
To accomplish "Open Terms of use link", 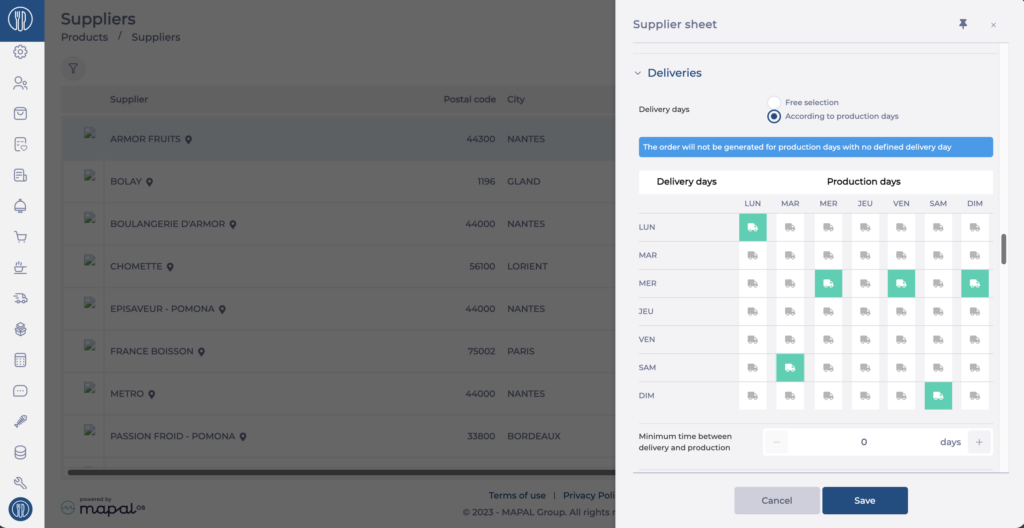I will point(517,495).
